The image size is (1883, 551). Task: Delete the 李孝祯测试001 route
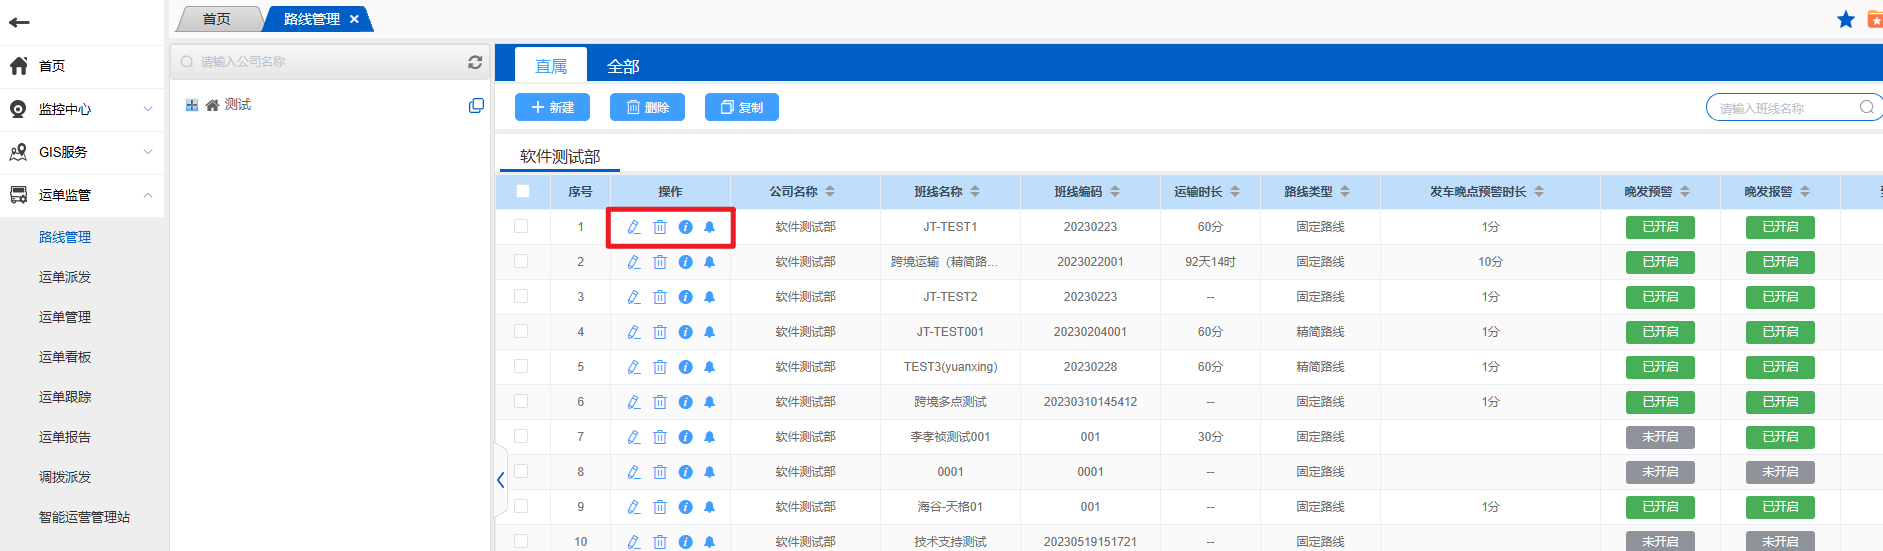click(x=660, y=437)
